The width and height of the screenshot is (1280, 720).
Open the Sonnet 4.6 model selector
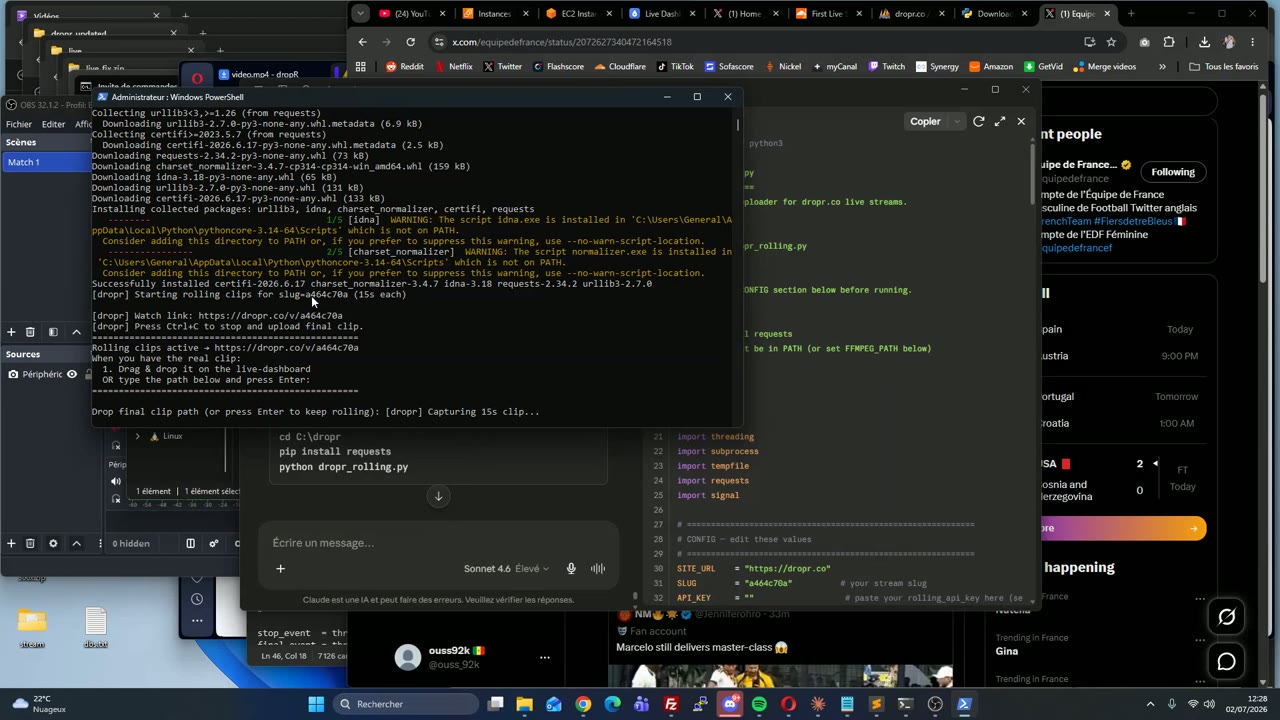pos(506,569)
